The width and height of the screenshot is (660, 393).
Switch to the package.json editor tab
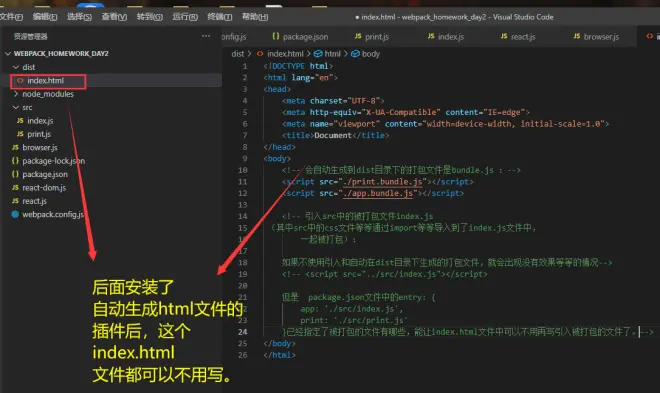300,37
